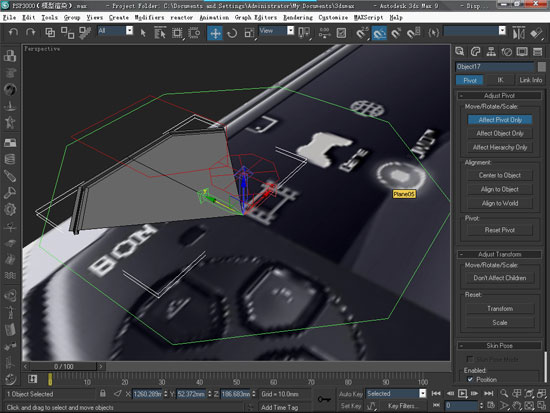Open the View reference coordinate dropdown

[x=290, y=31]
